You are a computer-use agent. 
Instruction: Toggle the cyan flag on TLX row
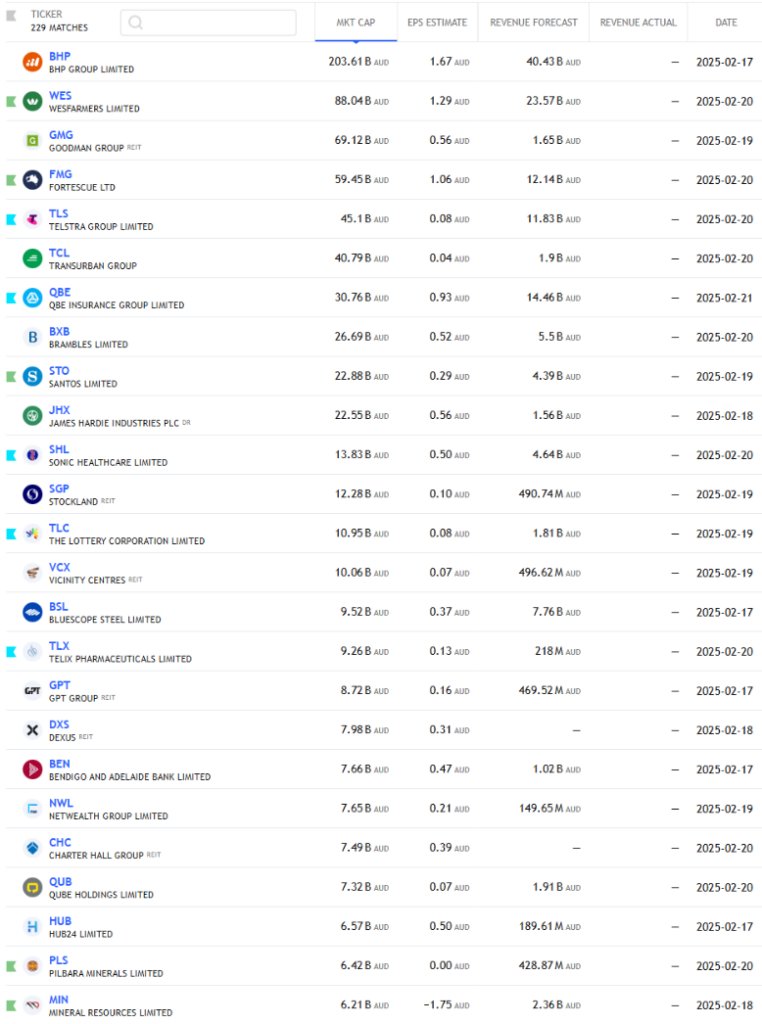pos(11,652)
